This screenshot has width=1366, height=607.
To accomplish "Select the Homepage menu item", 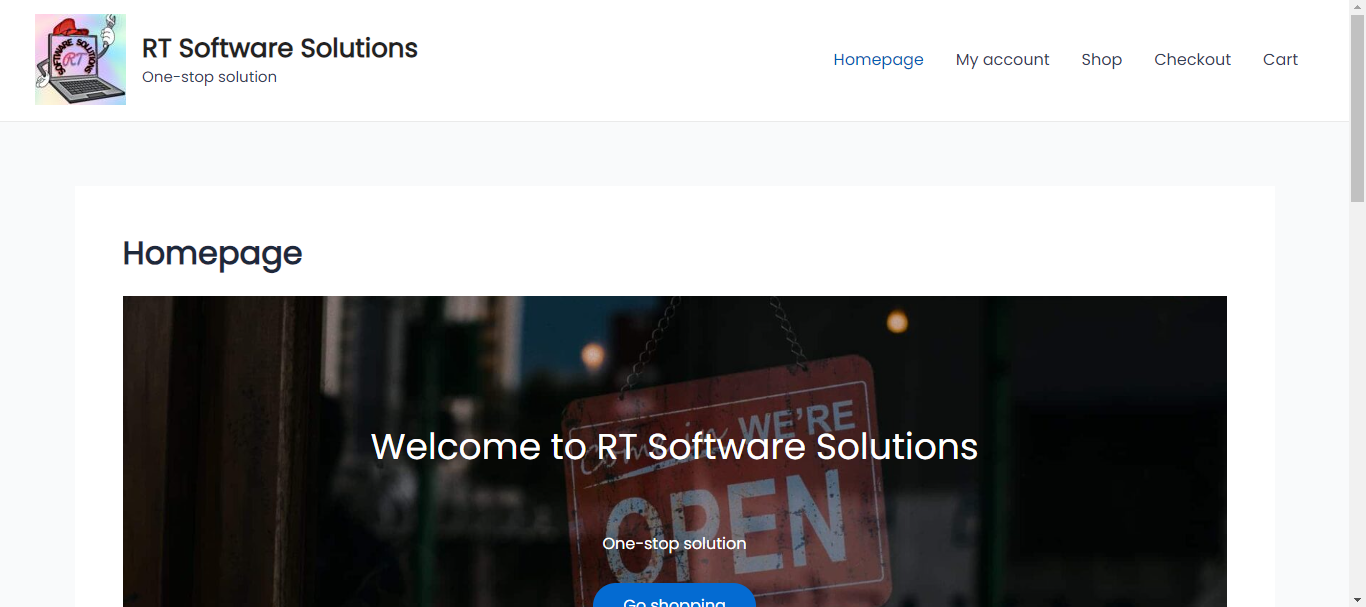I will 878,60.
